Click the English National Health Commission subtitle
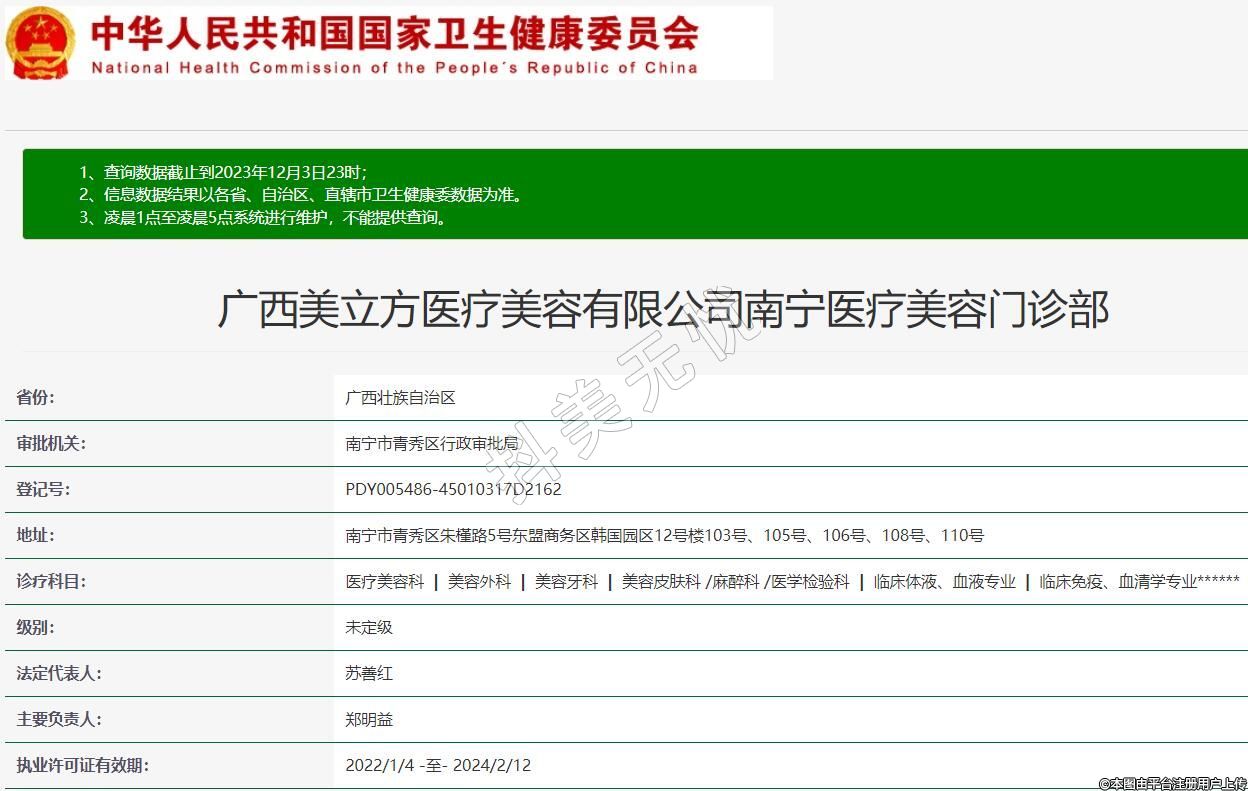 pyautogui.click(x=394, y=68)
